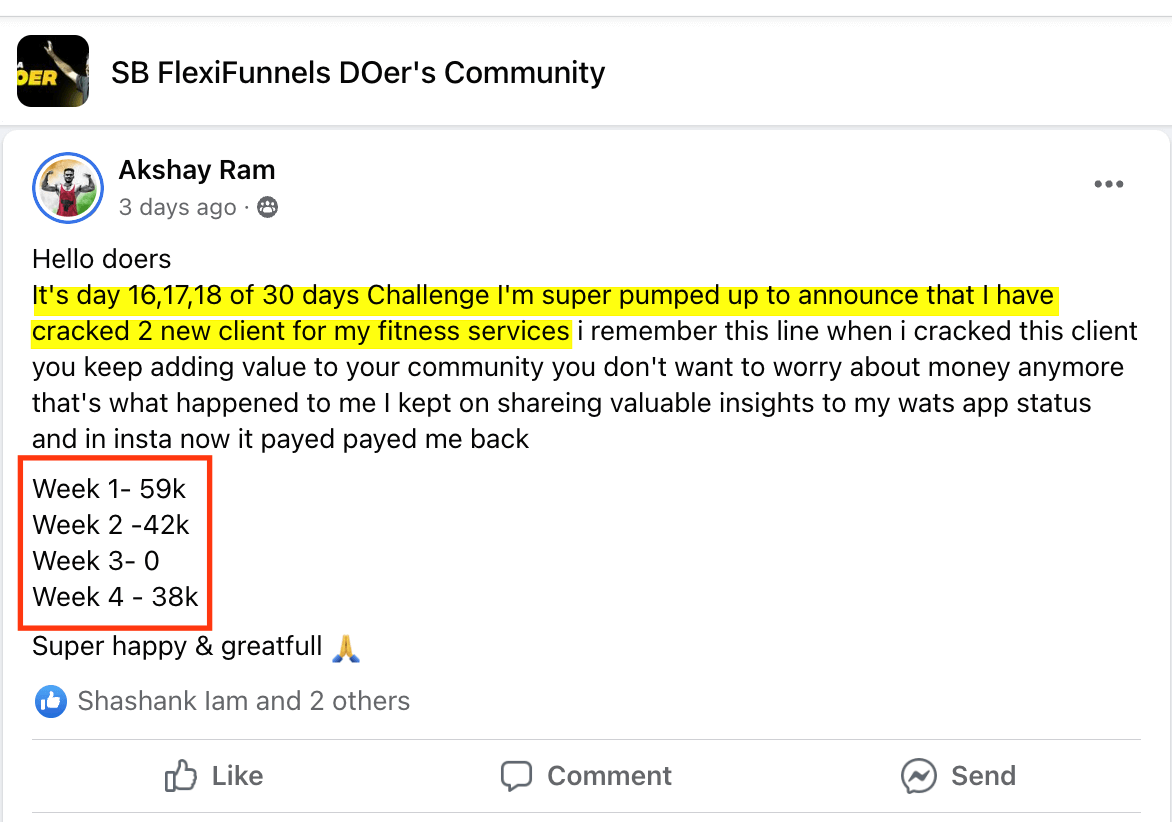
Task: Click the group audience icon beside timestamp
Action: [x=267, y=207]
